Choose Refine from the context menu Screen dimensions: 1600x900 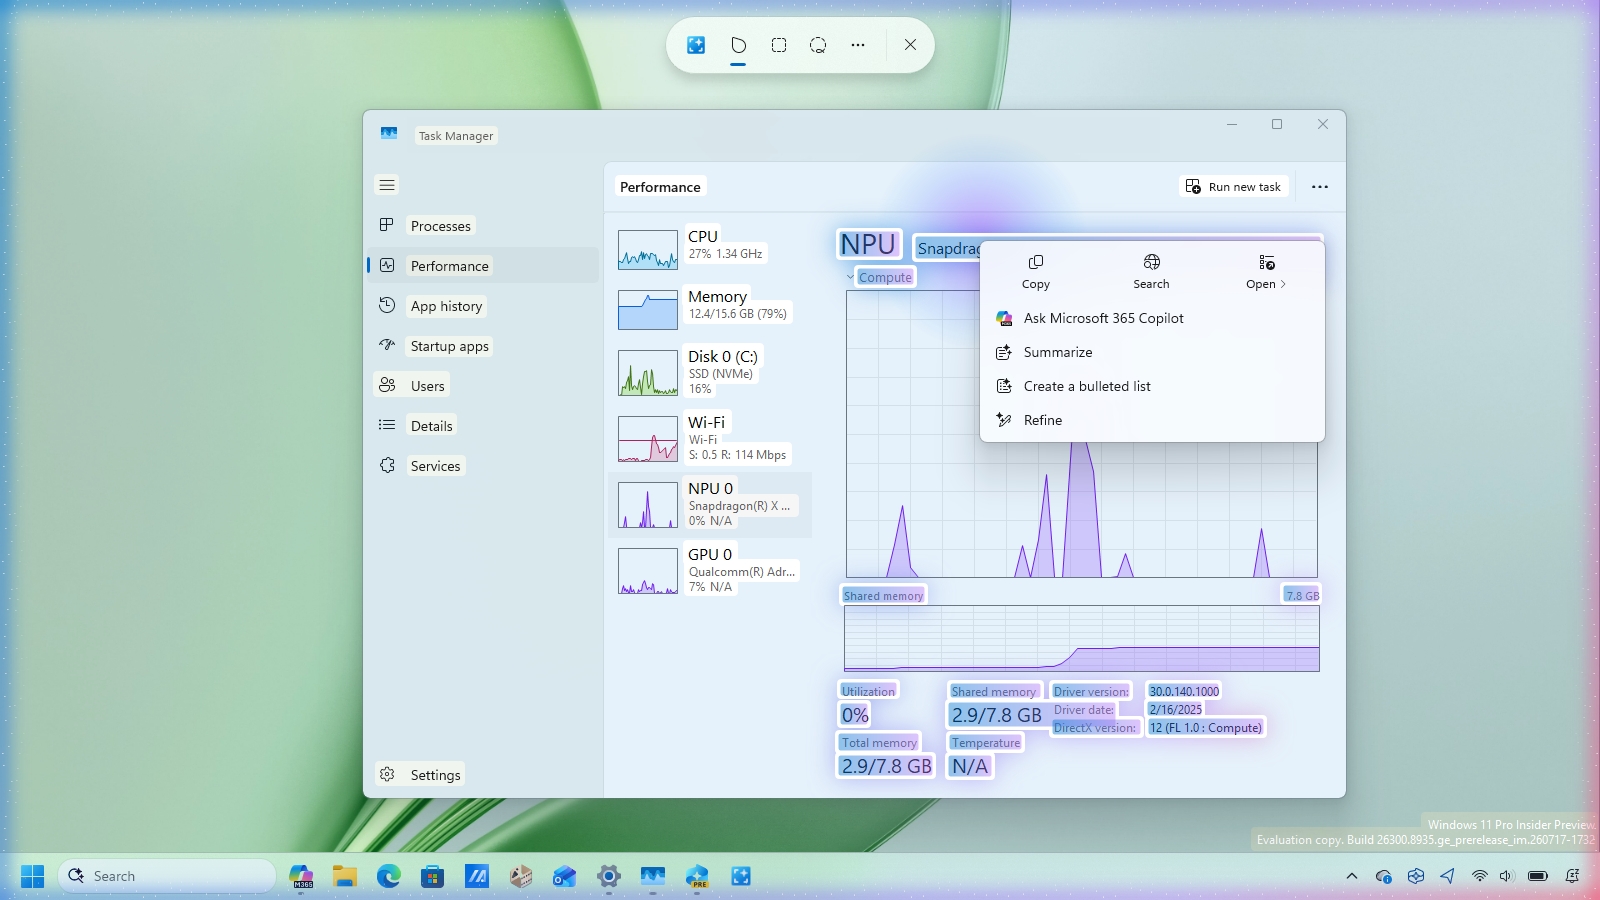1152,420
